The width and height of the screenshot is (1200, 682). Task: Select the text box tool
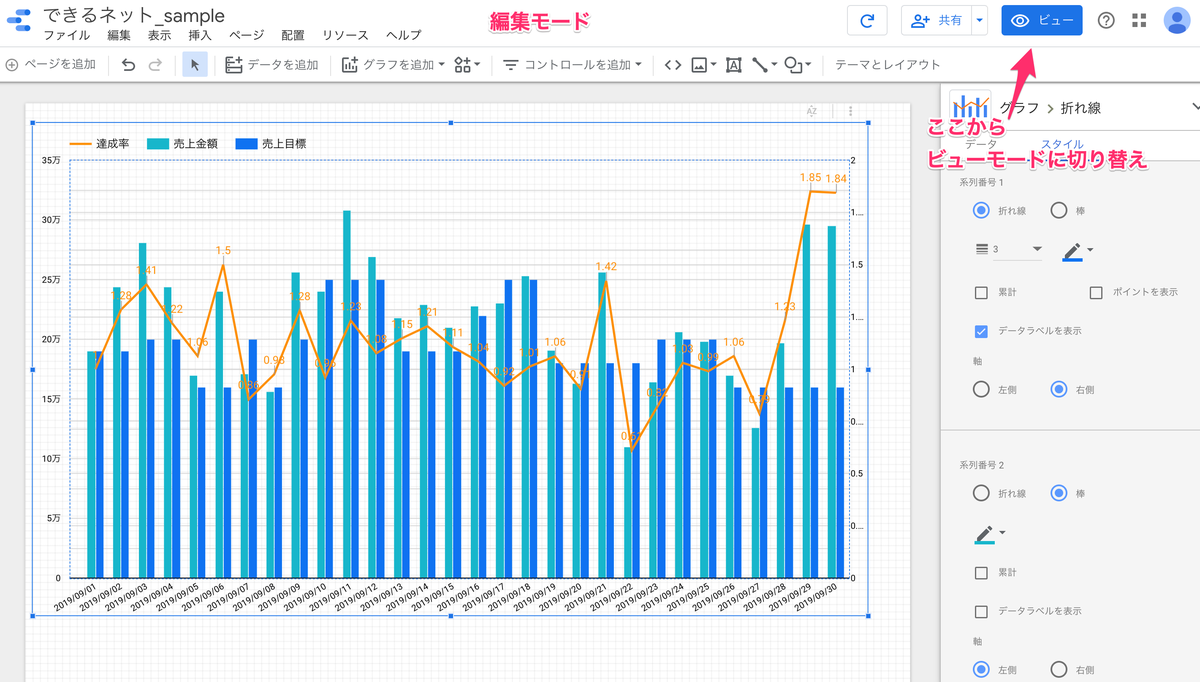click(733, 65)
